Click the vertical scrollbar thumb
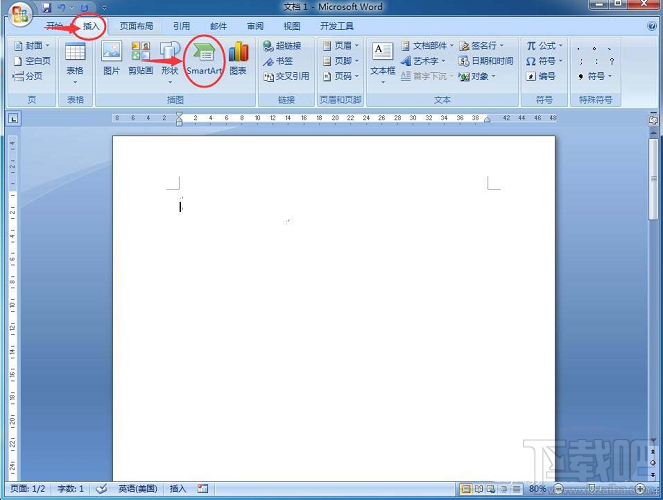 pos(653,179)
